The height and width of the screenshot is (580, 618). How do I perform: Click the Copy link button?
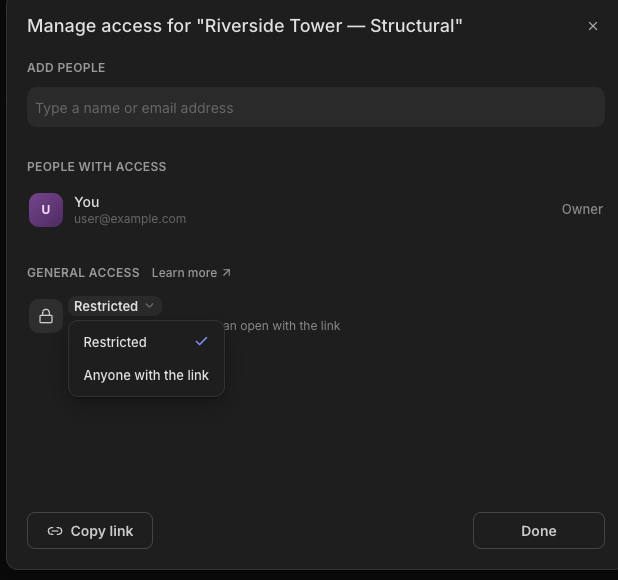coord(90,531)
